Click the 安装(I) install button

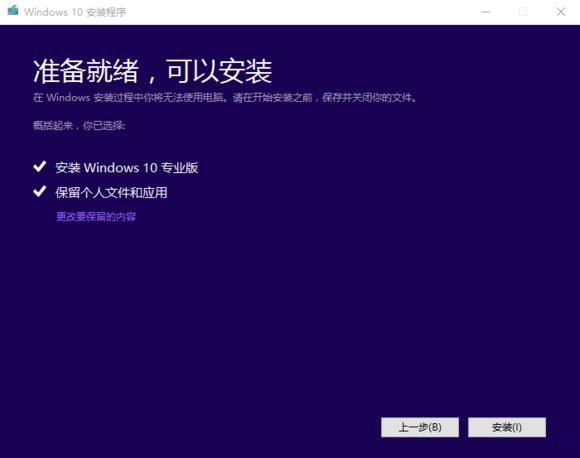(507, 427)
